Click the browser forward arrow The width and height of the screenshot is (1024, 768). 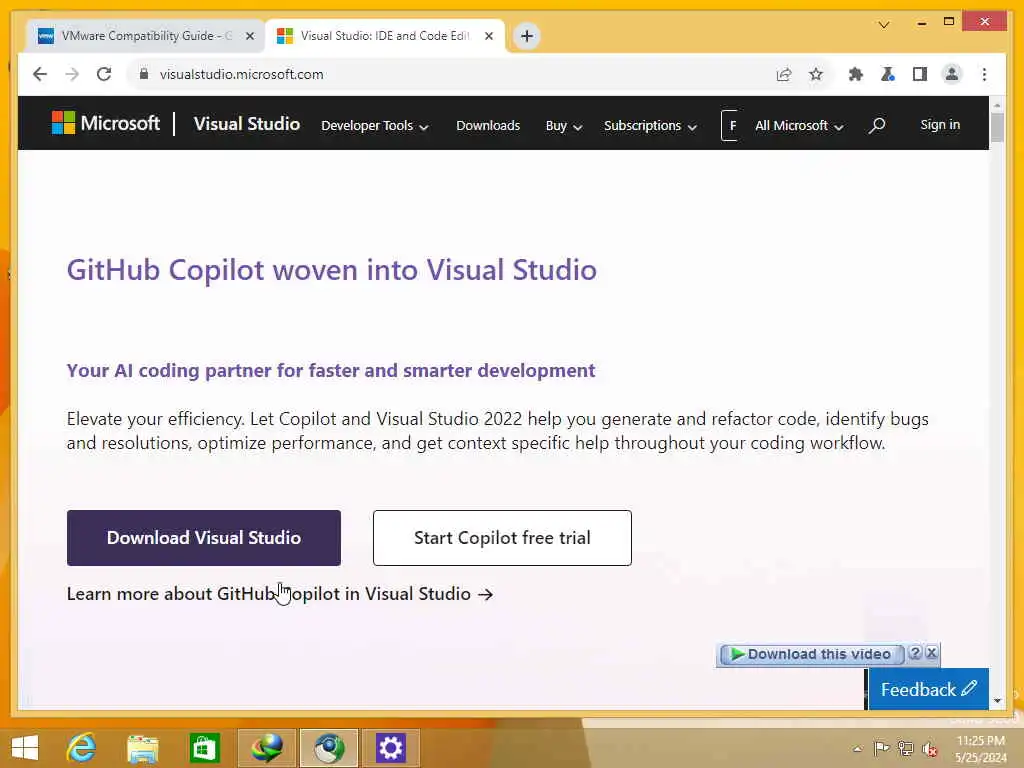tap(72, 74)
